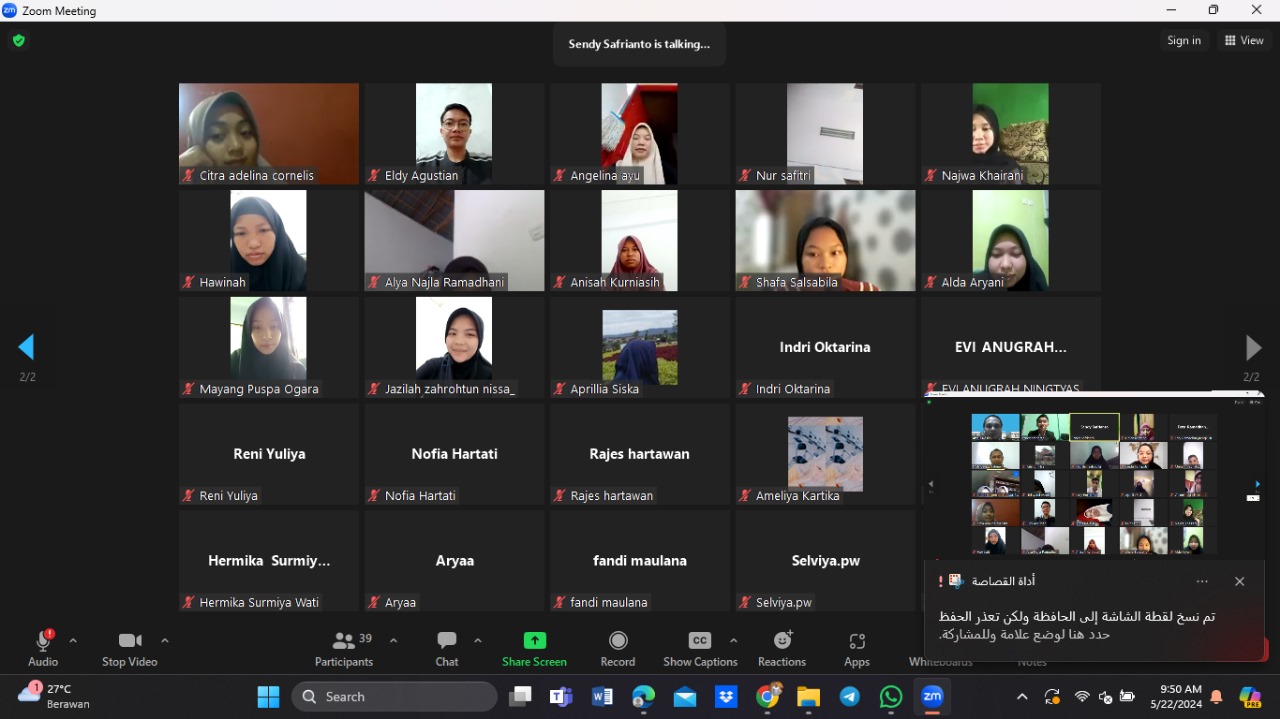1280x719 pixels.
Task: Open the View layout menu
Action: (x=1244, y=41)
